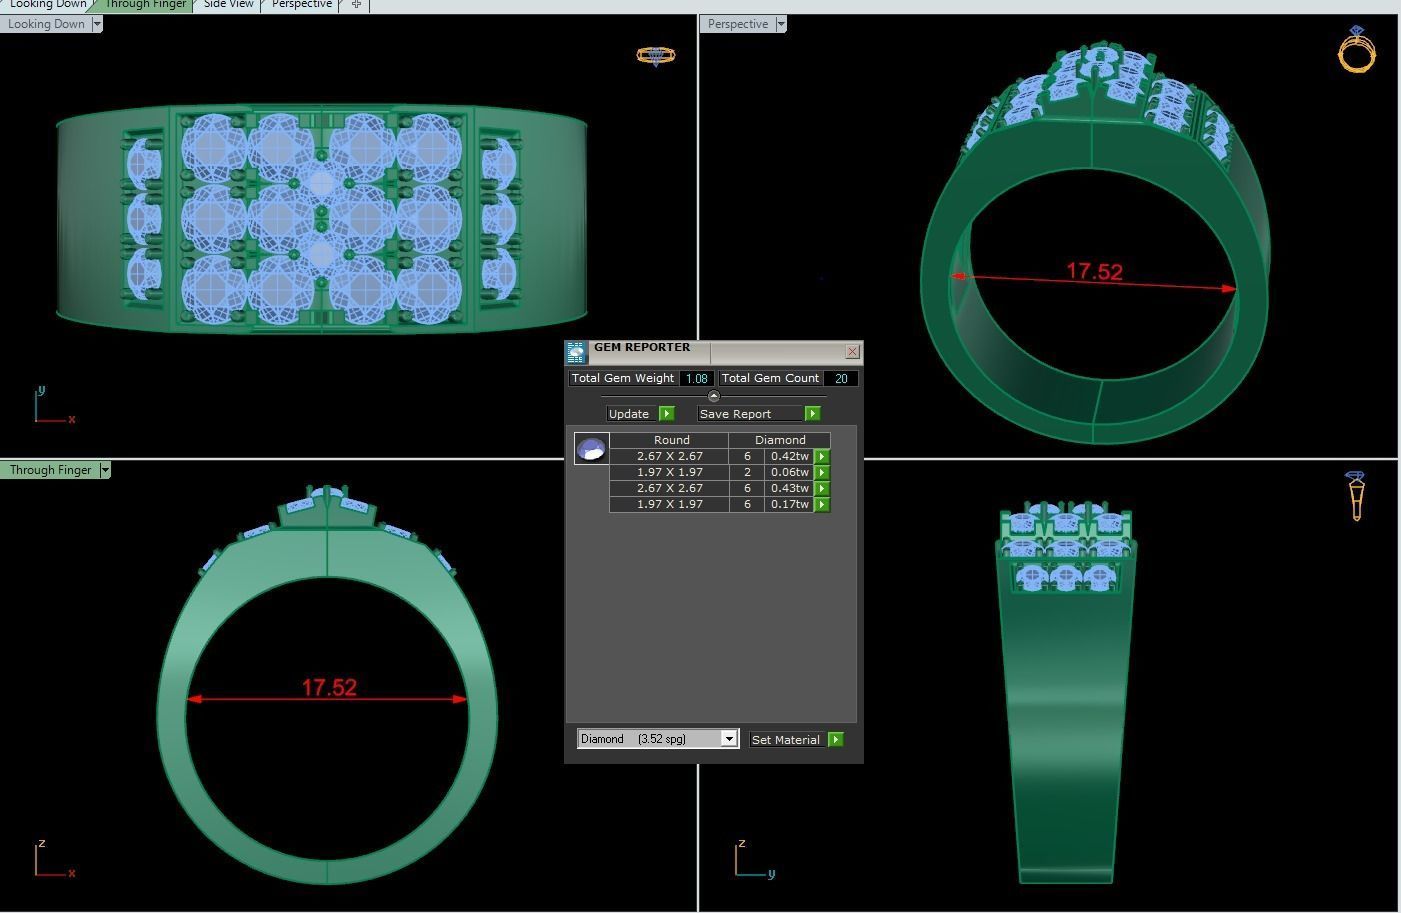Click the perspective ring view icon

[x=1357, y=48]
